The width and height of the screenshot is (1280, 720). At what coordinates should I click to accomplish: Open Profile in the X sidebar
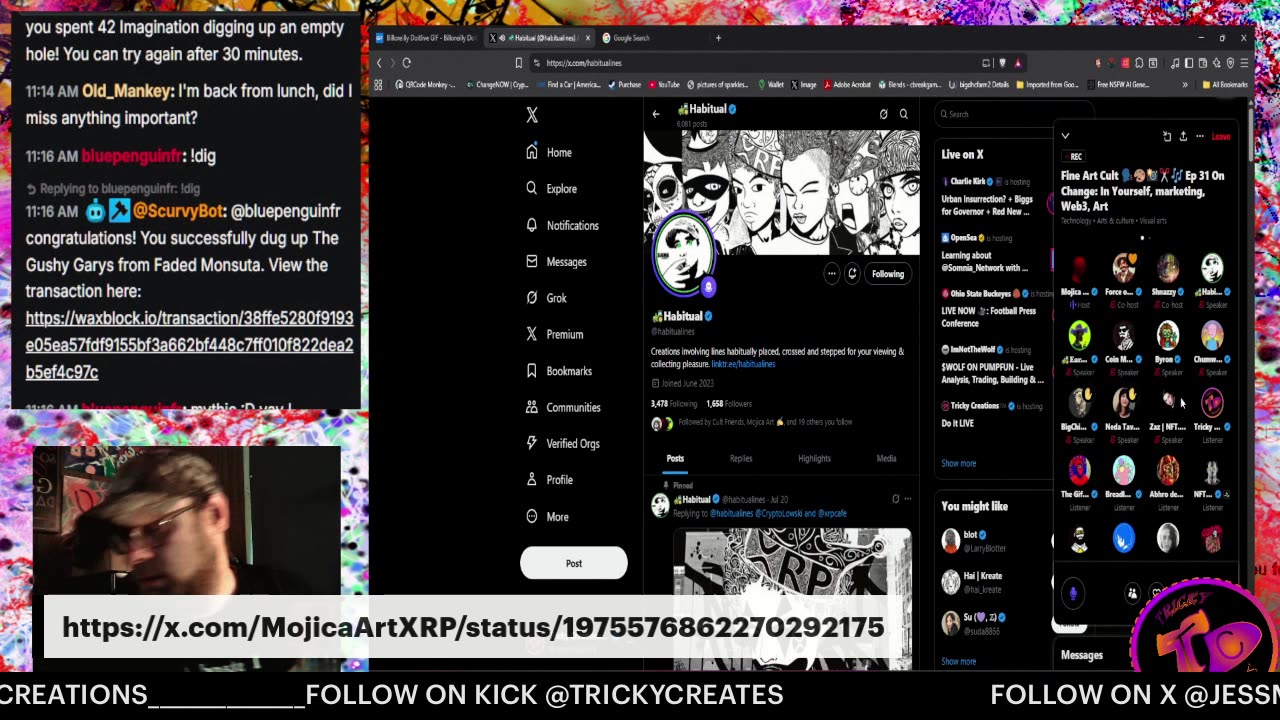pos(549,480)
